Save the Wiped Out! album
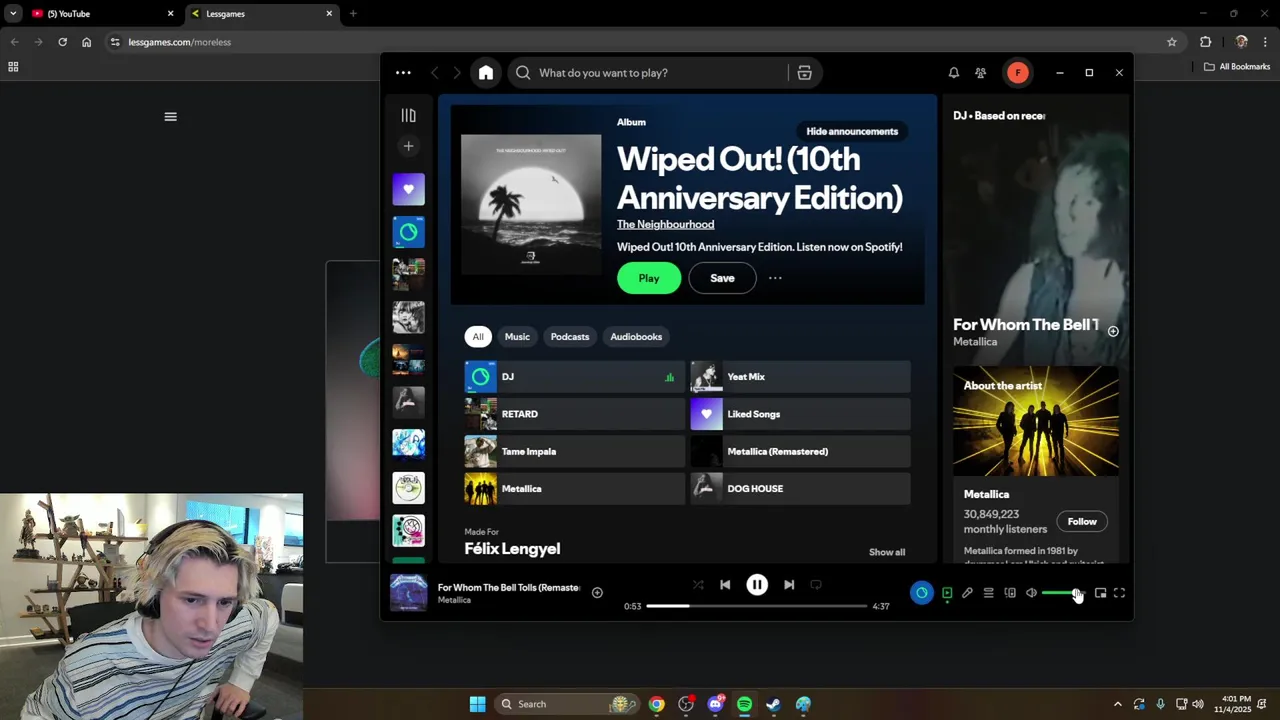Screen dimensions: 1280x720 tap(722, 278)
